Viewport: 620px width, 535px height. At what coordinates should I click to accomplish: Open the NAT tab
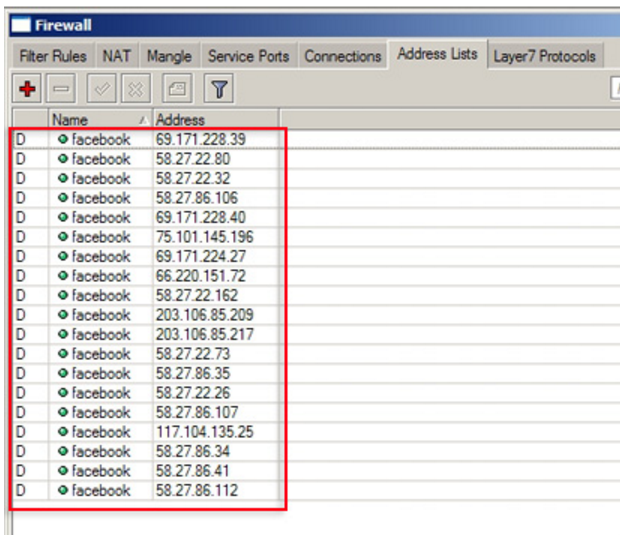point(117,56)
